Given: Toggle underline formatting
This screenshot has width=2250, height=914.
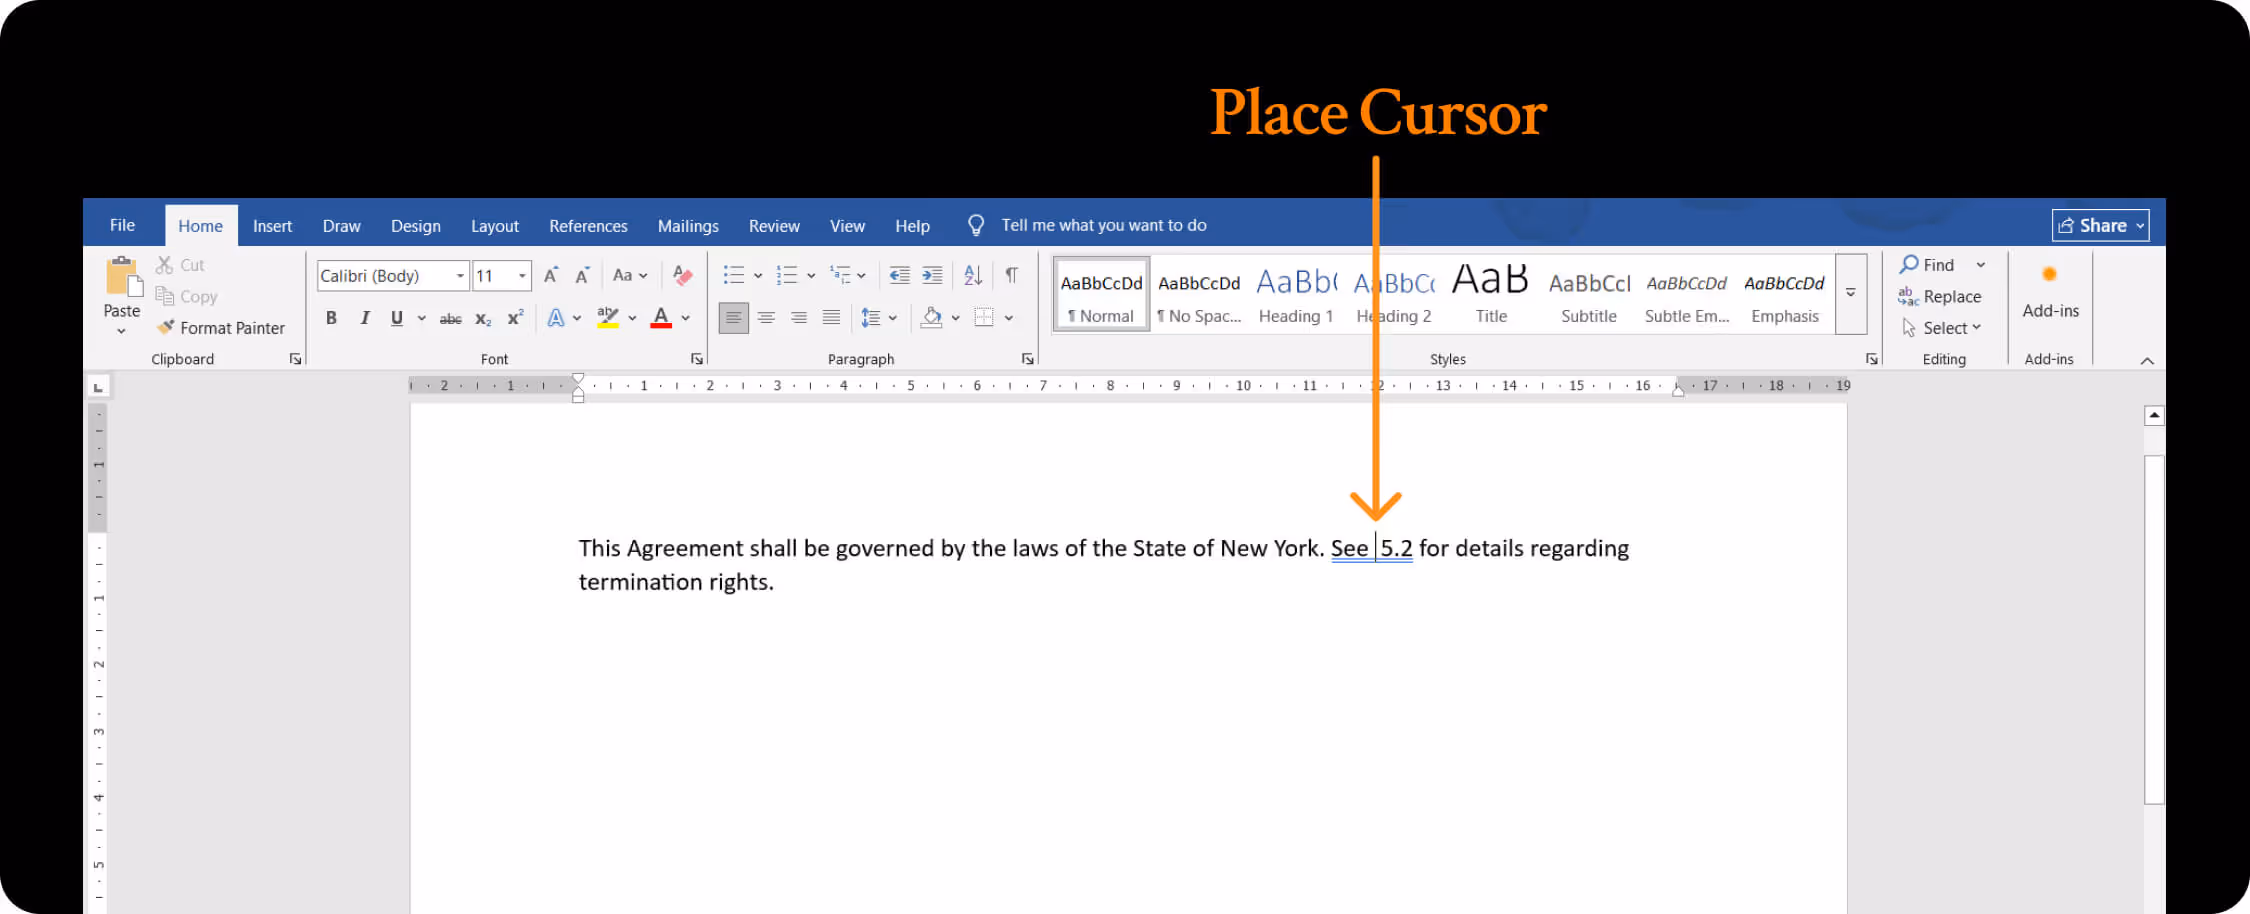Looking at the screenshot, I should pos(397,318).
